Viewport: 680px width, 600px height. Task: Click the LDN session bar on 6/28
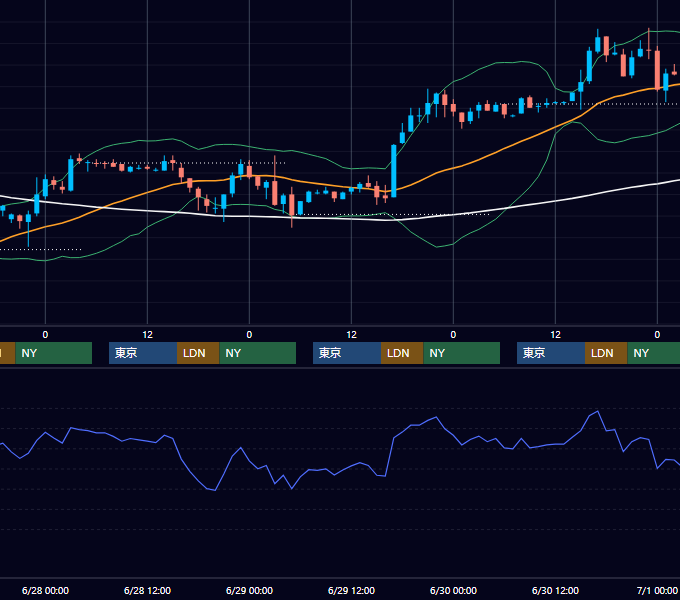198,353
